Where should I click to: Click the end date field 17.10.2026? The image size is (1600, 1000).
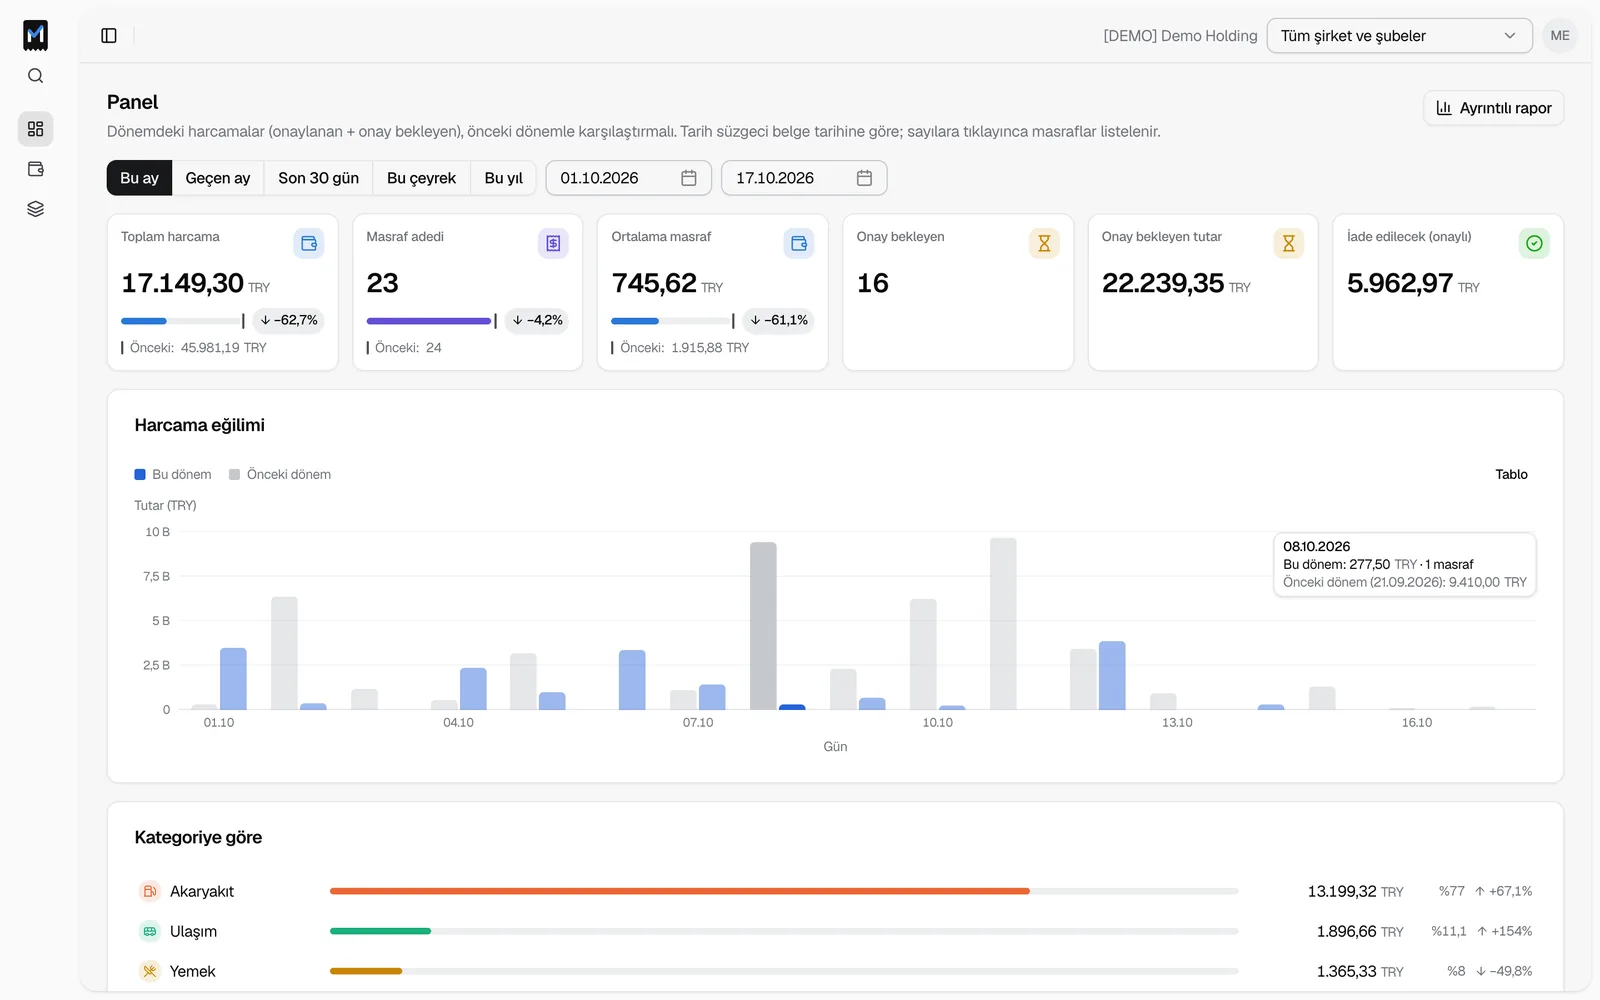804,178
